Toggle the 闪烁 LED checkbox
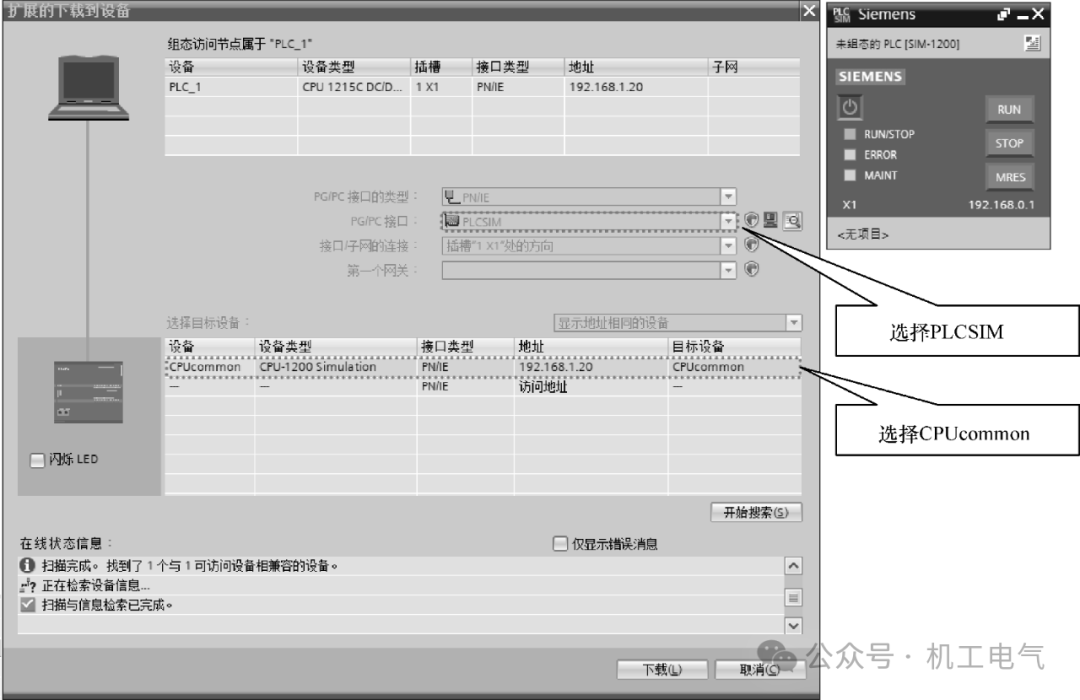Image resolution: width=1080 pixels, height=700 pixels. coord(37,460)
